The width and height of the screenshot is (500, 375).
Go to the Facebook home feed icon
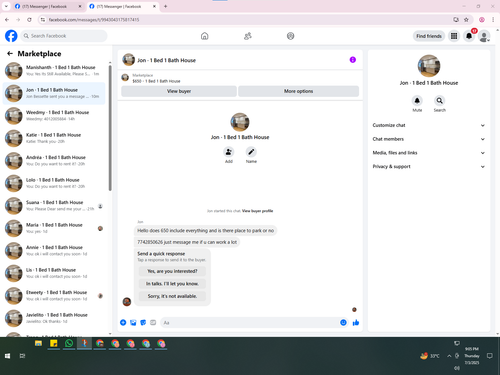205,36
